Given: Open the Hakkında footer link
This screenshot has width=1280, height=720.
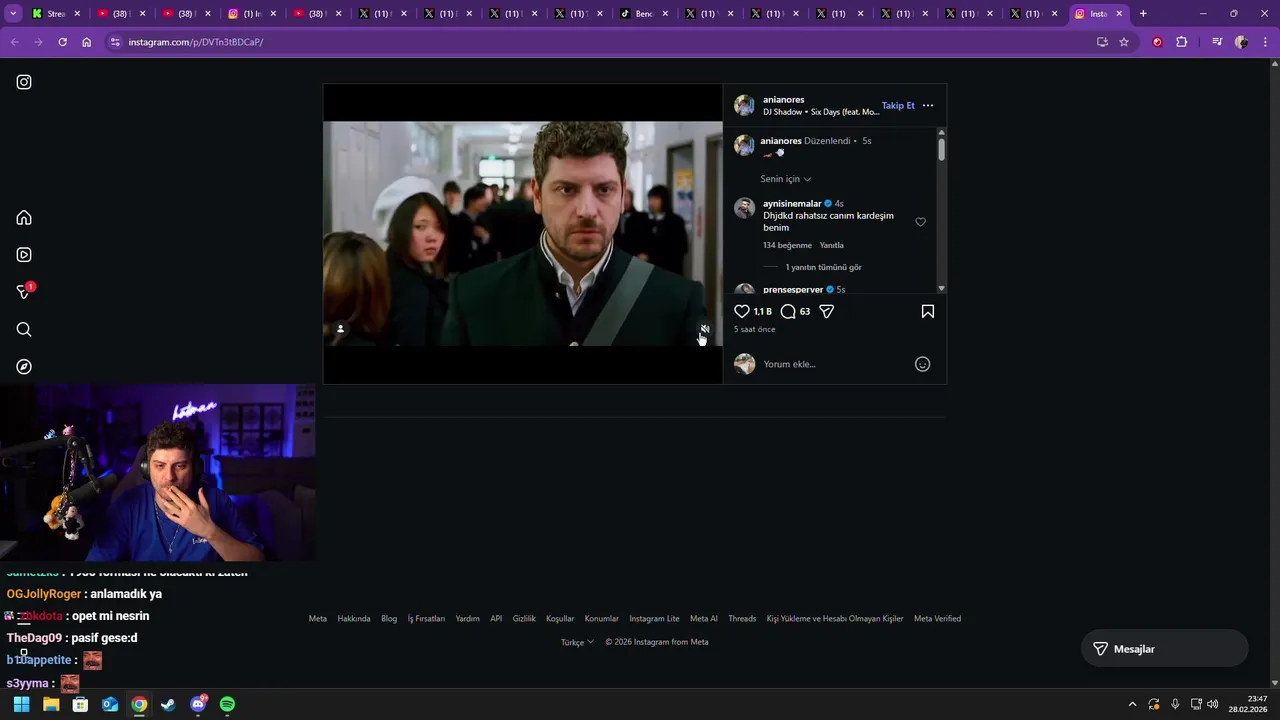Looking at the screenshot, I should [x=354, y=618].
